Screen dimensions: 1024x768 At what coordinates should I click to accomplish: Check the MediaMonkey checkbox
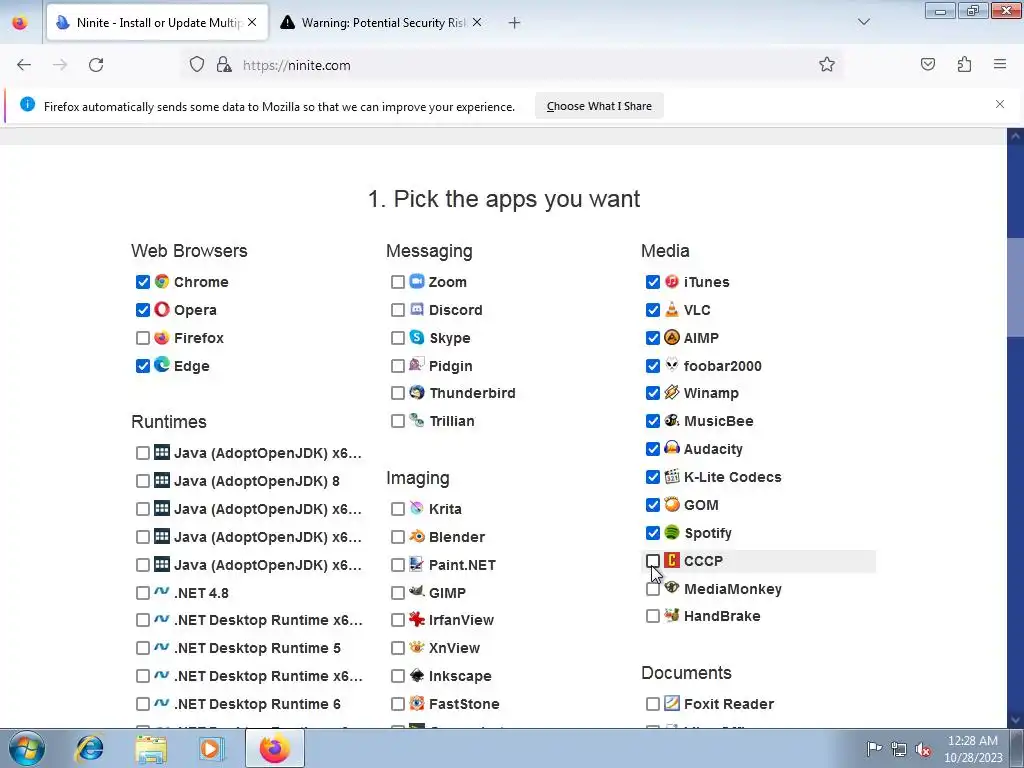(652, 588)
